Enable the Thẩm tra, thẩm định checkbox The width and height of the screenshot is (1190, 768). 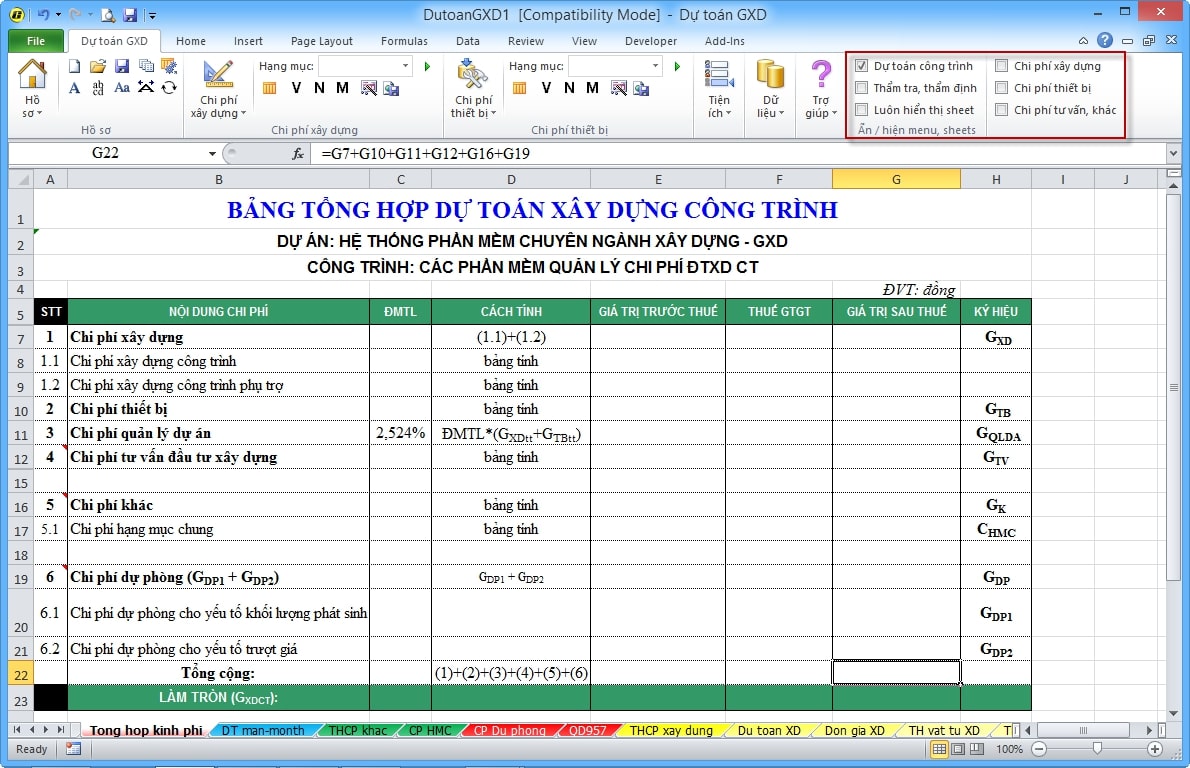pos(862,88)
